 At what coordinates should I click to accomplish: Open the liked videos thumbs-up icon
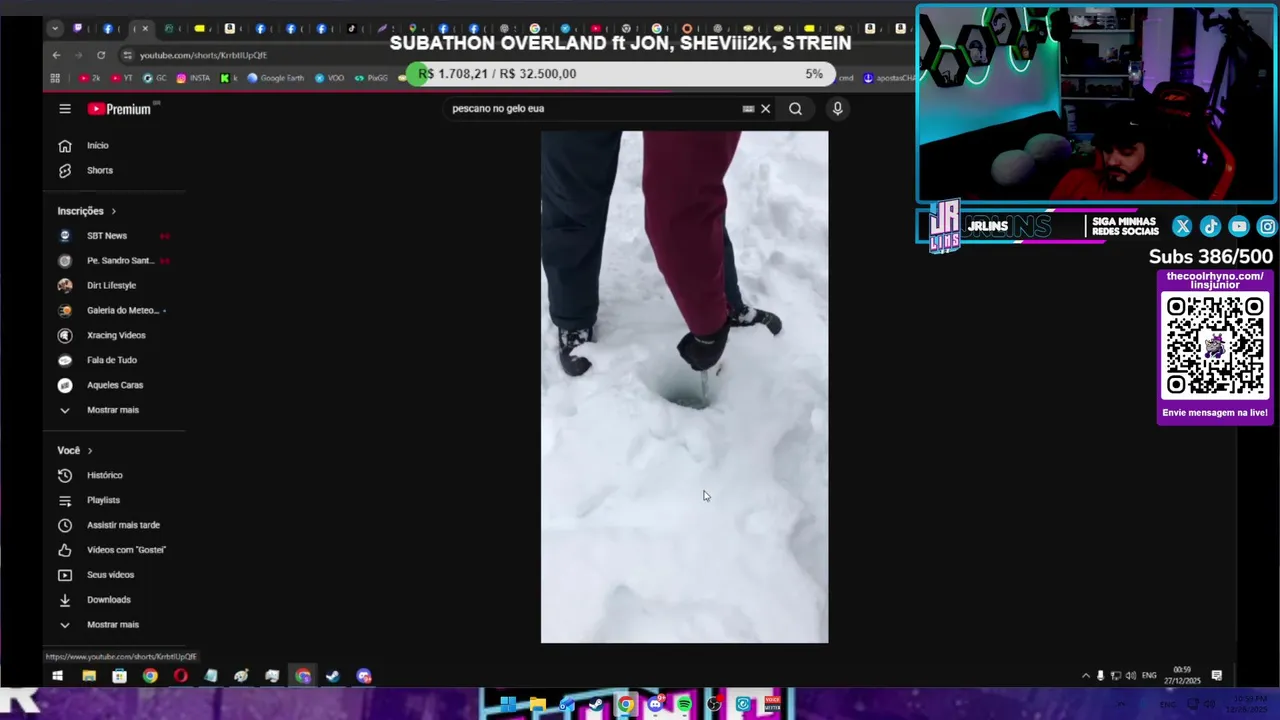coord(65,551)
